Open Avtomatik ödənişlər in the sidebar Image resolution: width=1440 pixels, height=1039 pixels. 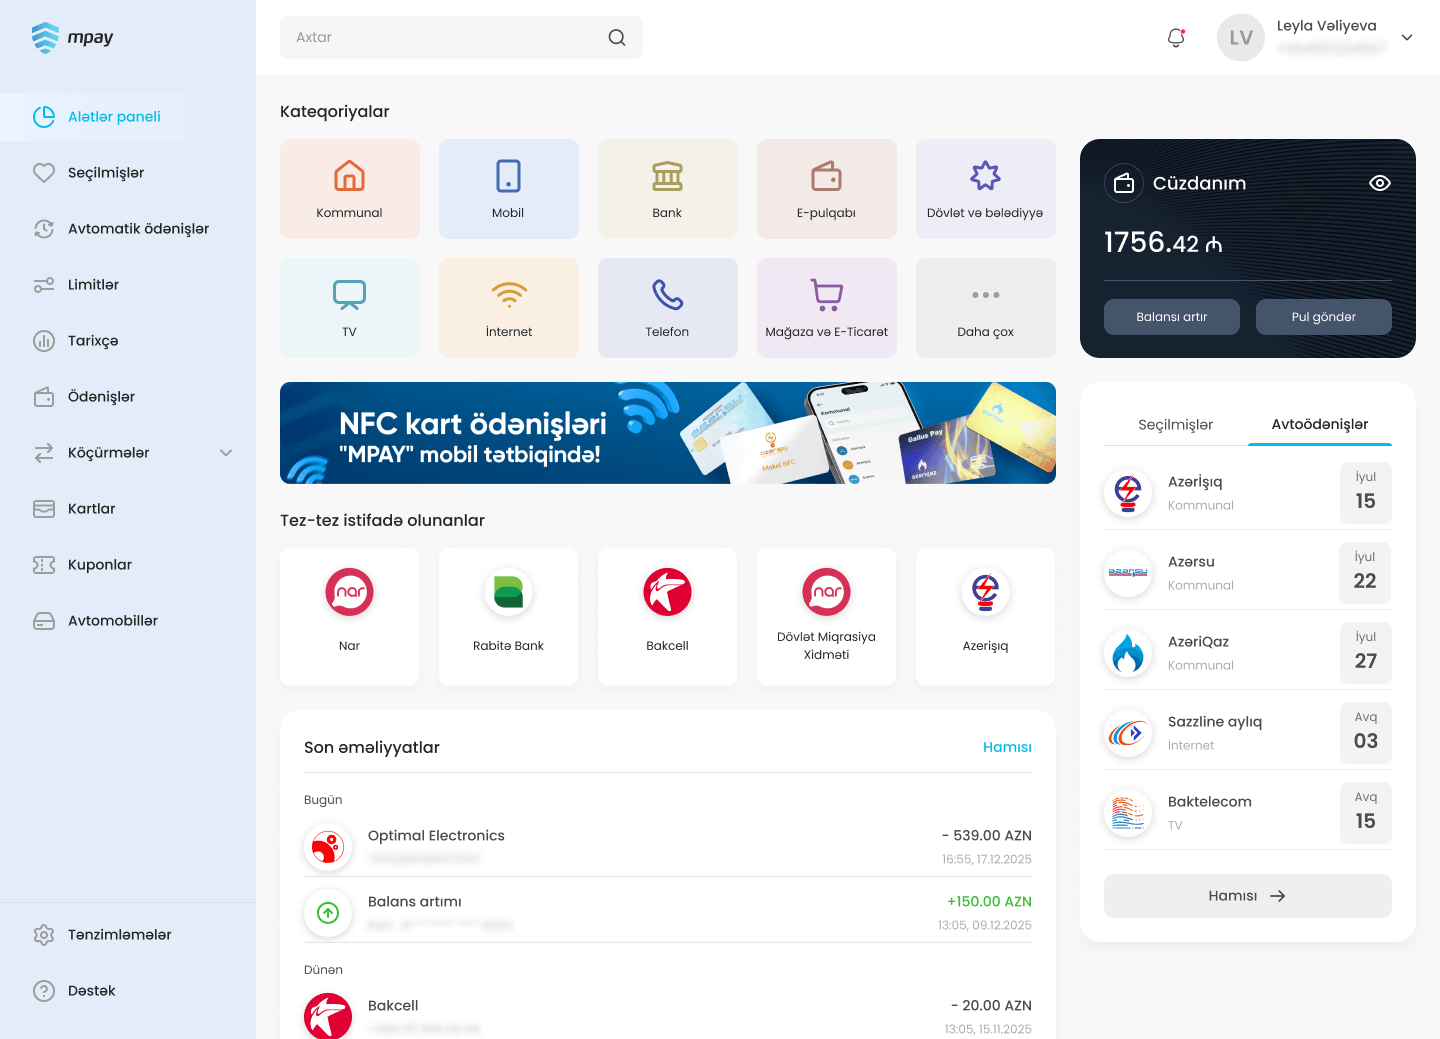[138, 229]
